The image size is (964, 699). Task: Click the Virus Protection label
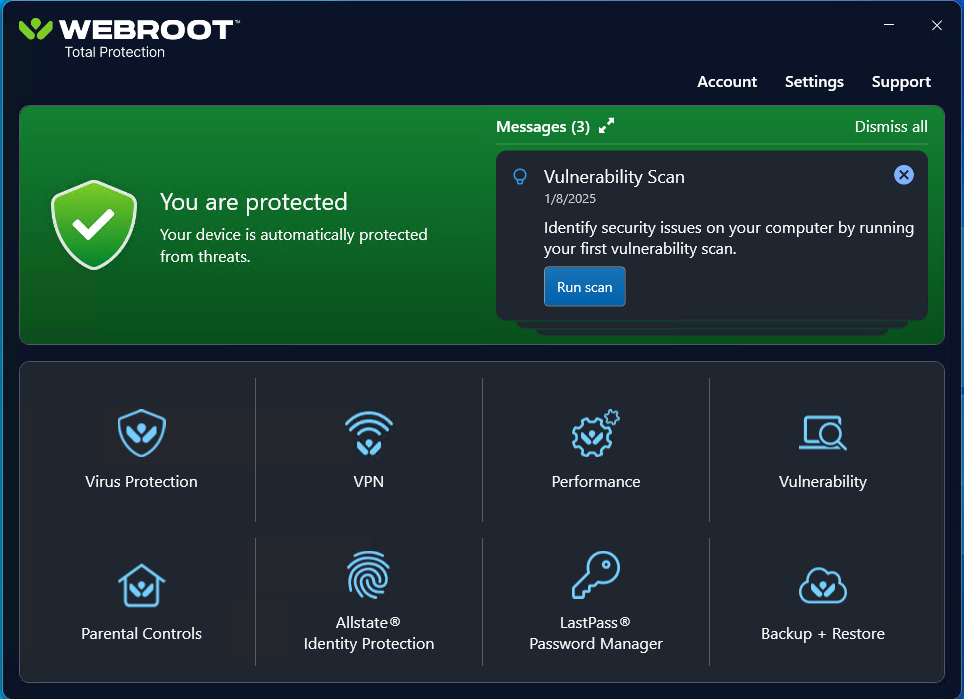[141, 481]
